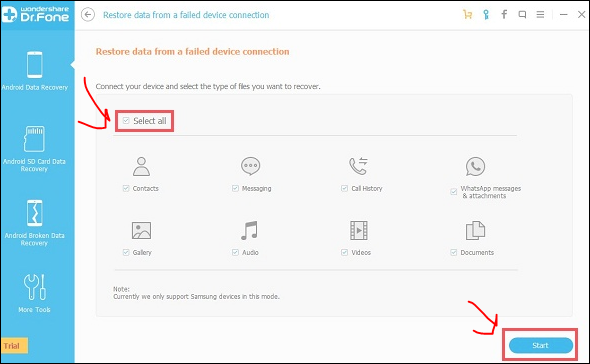
Task: Open More Tools in sidebar
Action: pyautogui.click(x=35, y=293)
